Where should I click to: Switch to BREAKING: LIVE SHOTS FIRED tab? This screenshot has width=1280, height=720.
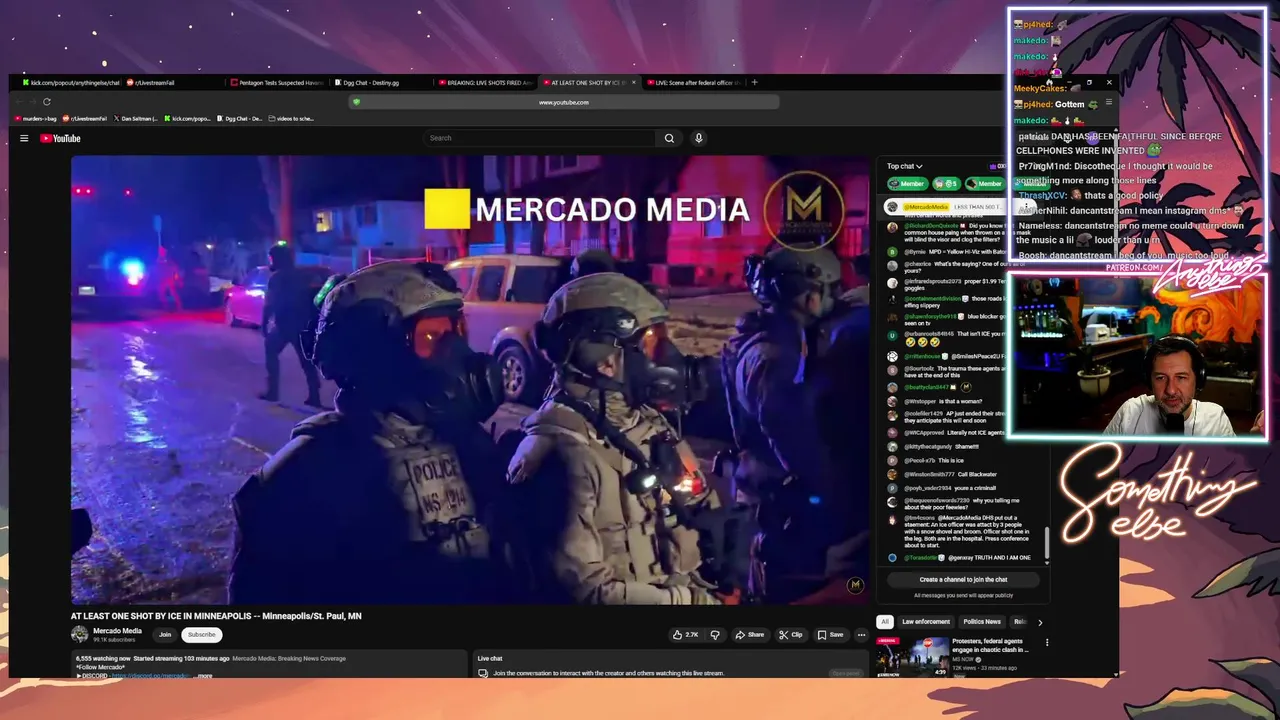[x=487, y=83]
